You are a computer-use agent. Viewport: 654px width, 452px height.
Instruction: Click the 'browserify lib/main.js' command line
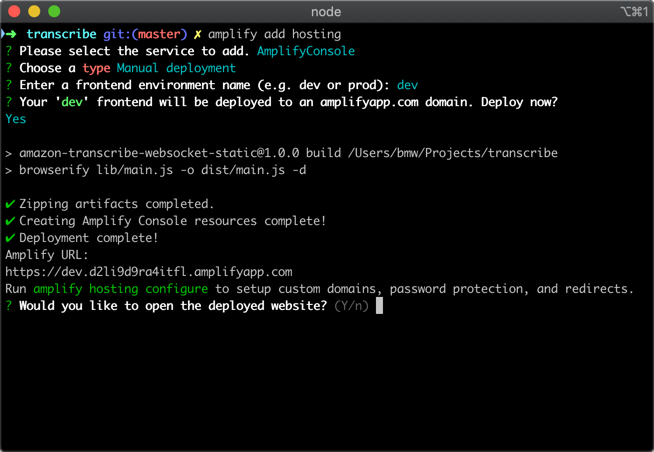(156, 170)
